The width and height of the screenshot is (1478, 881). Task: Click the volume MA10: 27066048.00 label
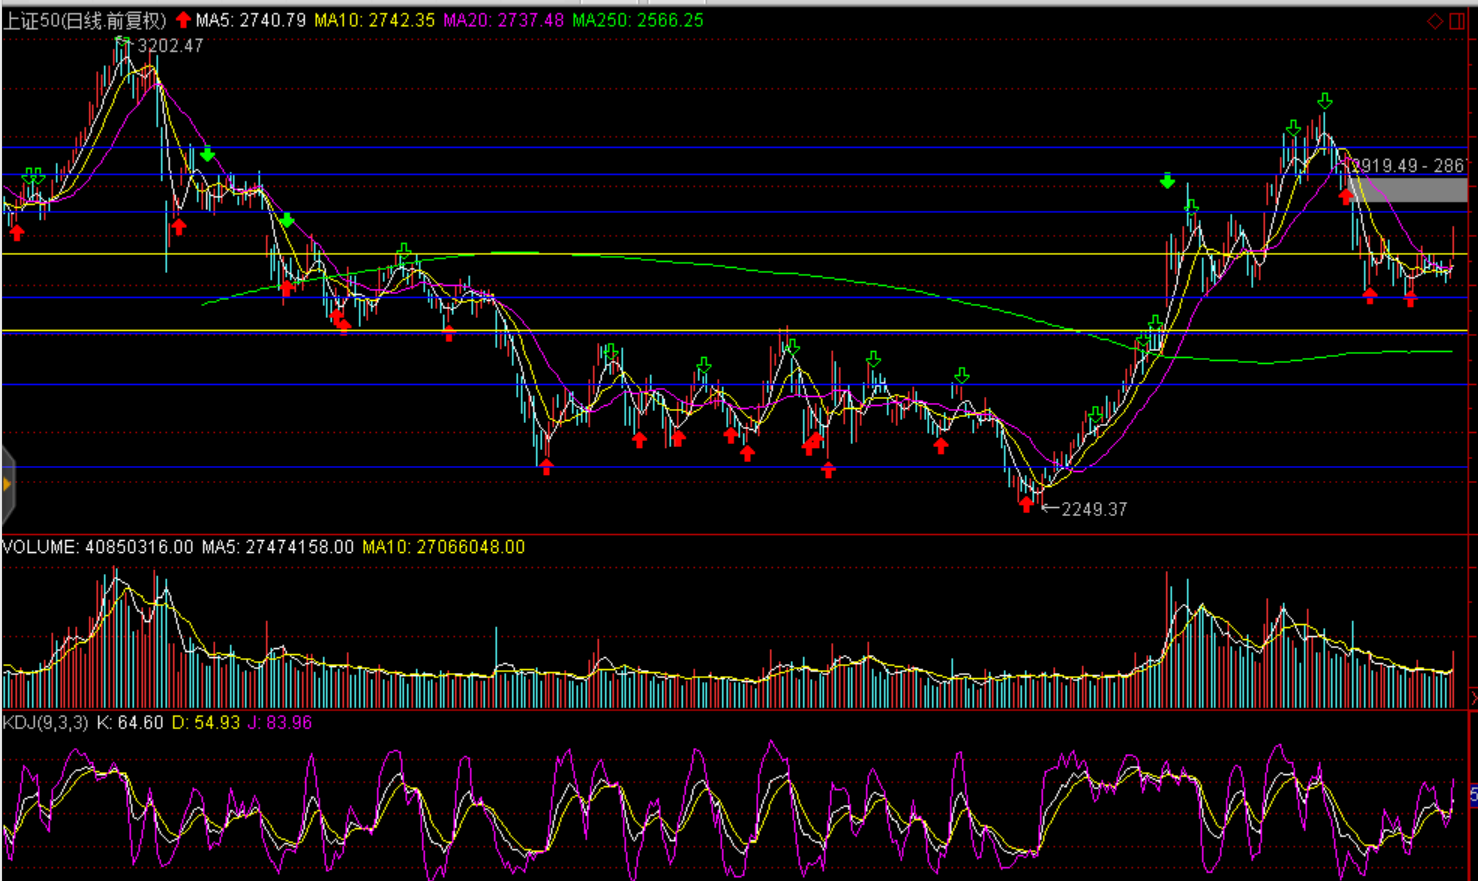pyautogui.click(x=443, y=547)
